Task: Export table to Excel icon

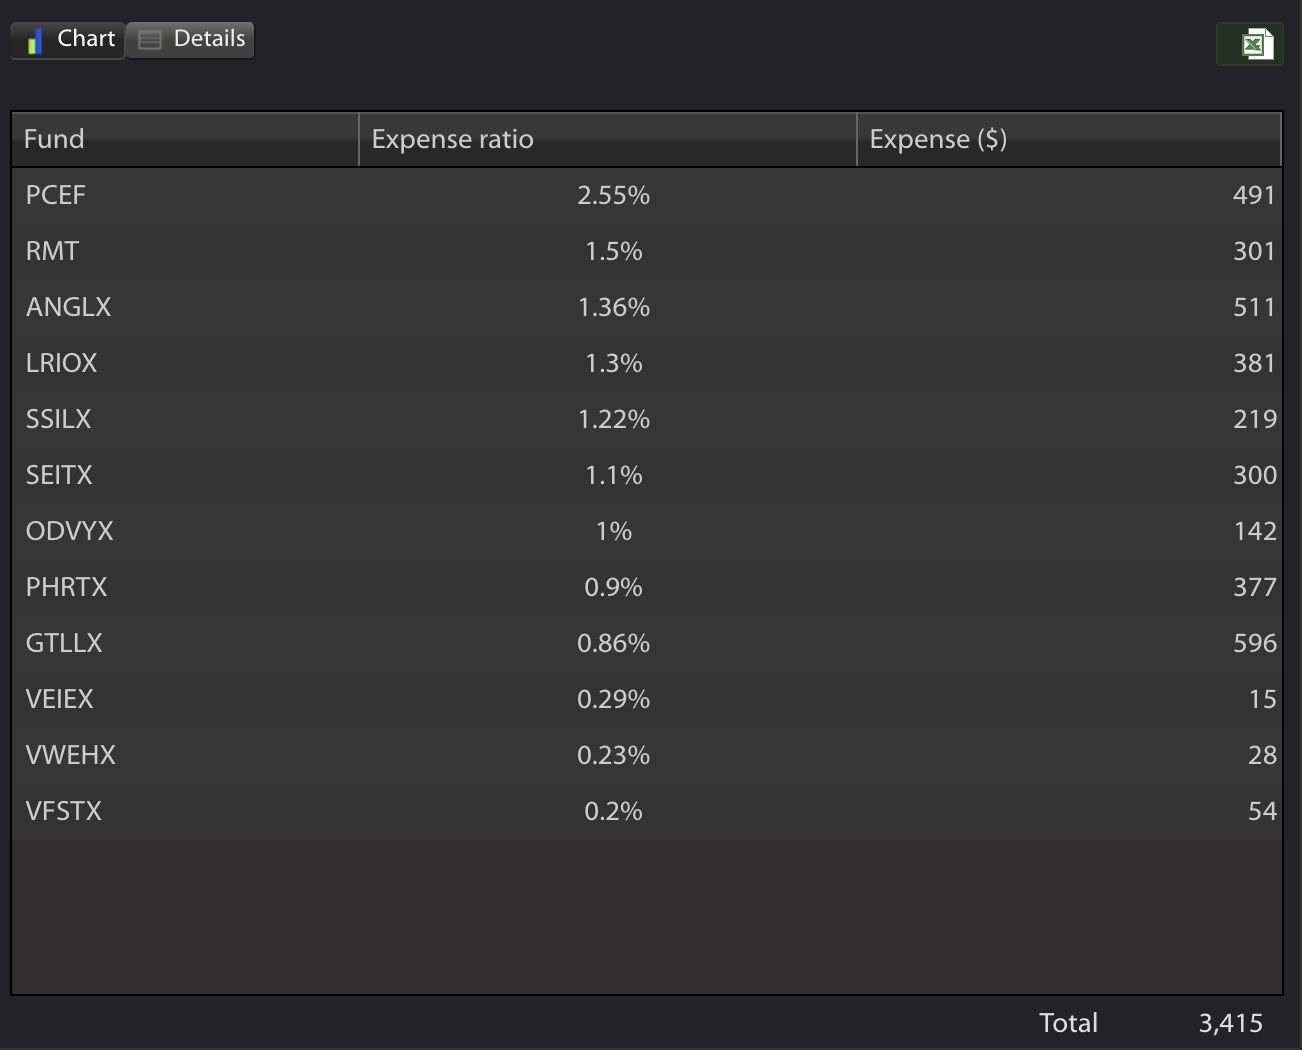Action: pyautogui.click(x=1250, y=44)
